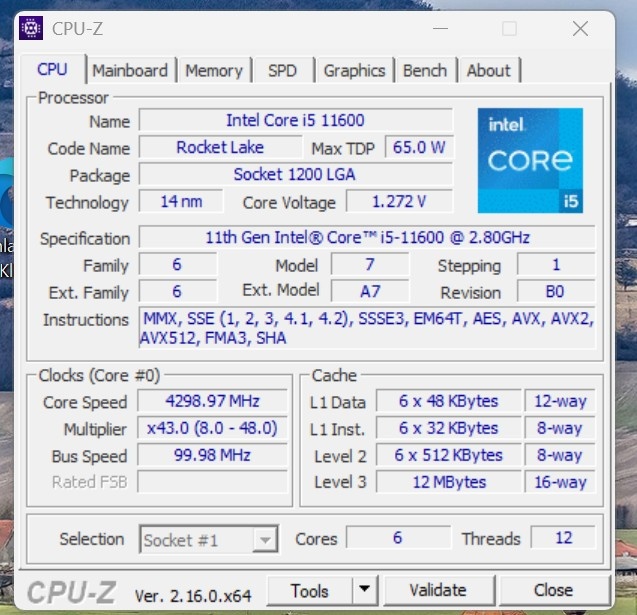Click the Tools button
Viewport: 637px width, 615px height.
tap(310, 591)
